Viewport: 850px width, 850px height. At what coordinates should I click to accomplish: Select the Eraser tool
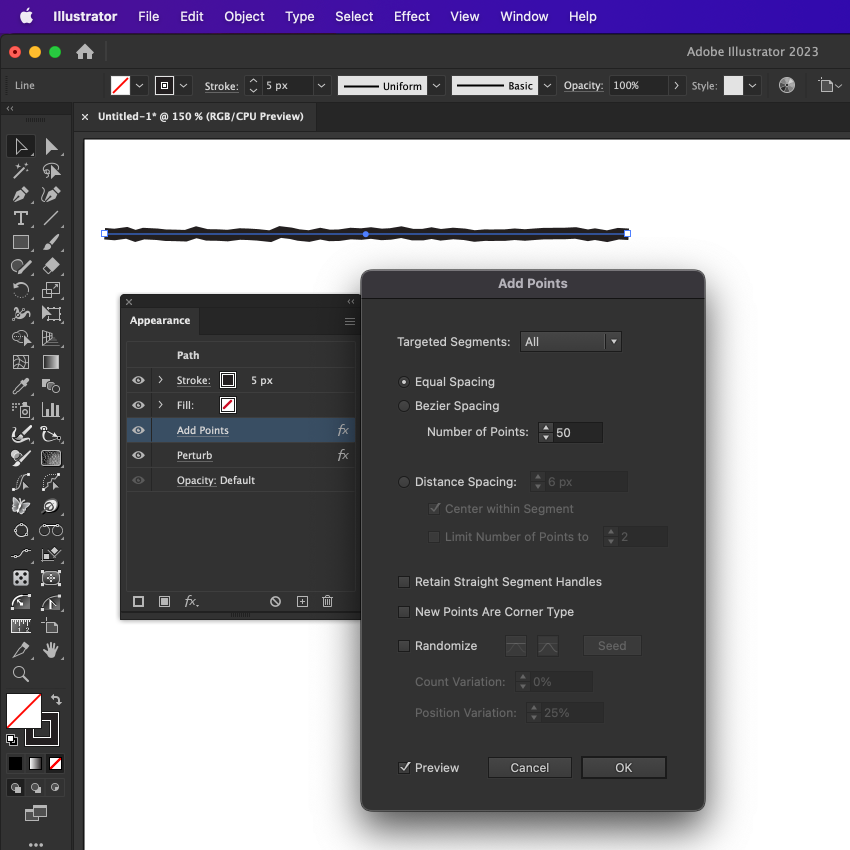point(51,266)
